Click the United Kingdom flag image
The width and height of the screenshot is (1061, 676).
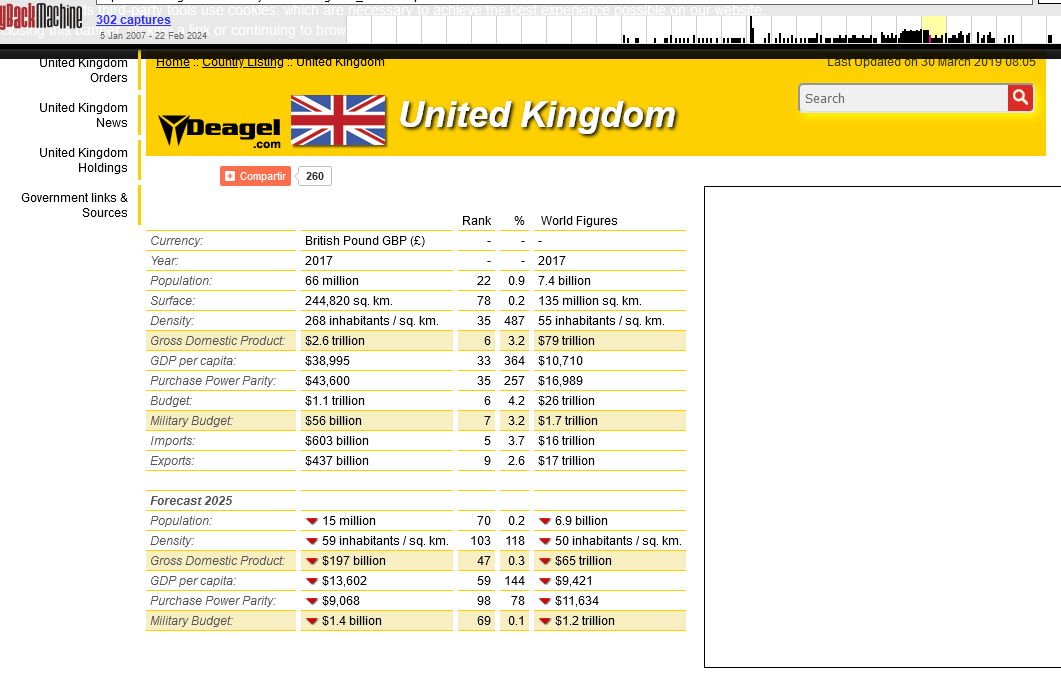coord(338,120)
